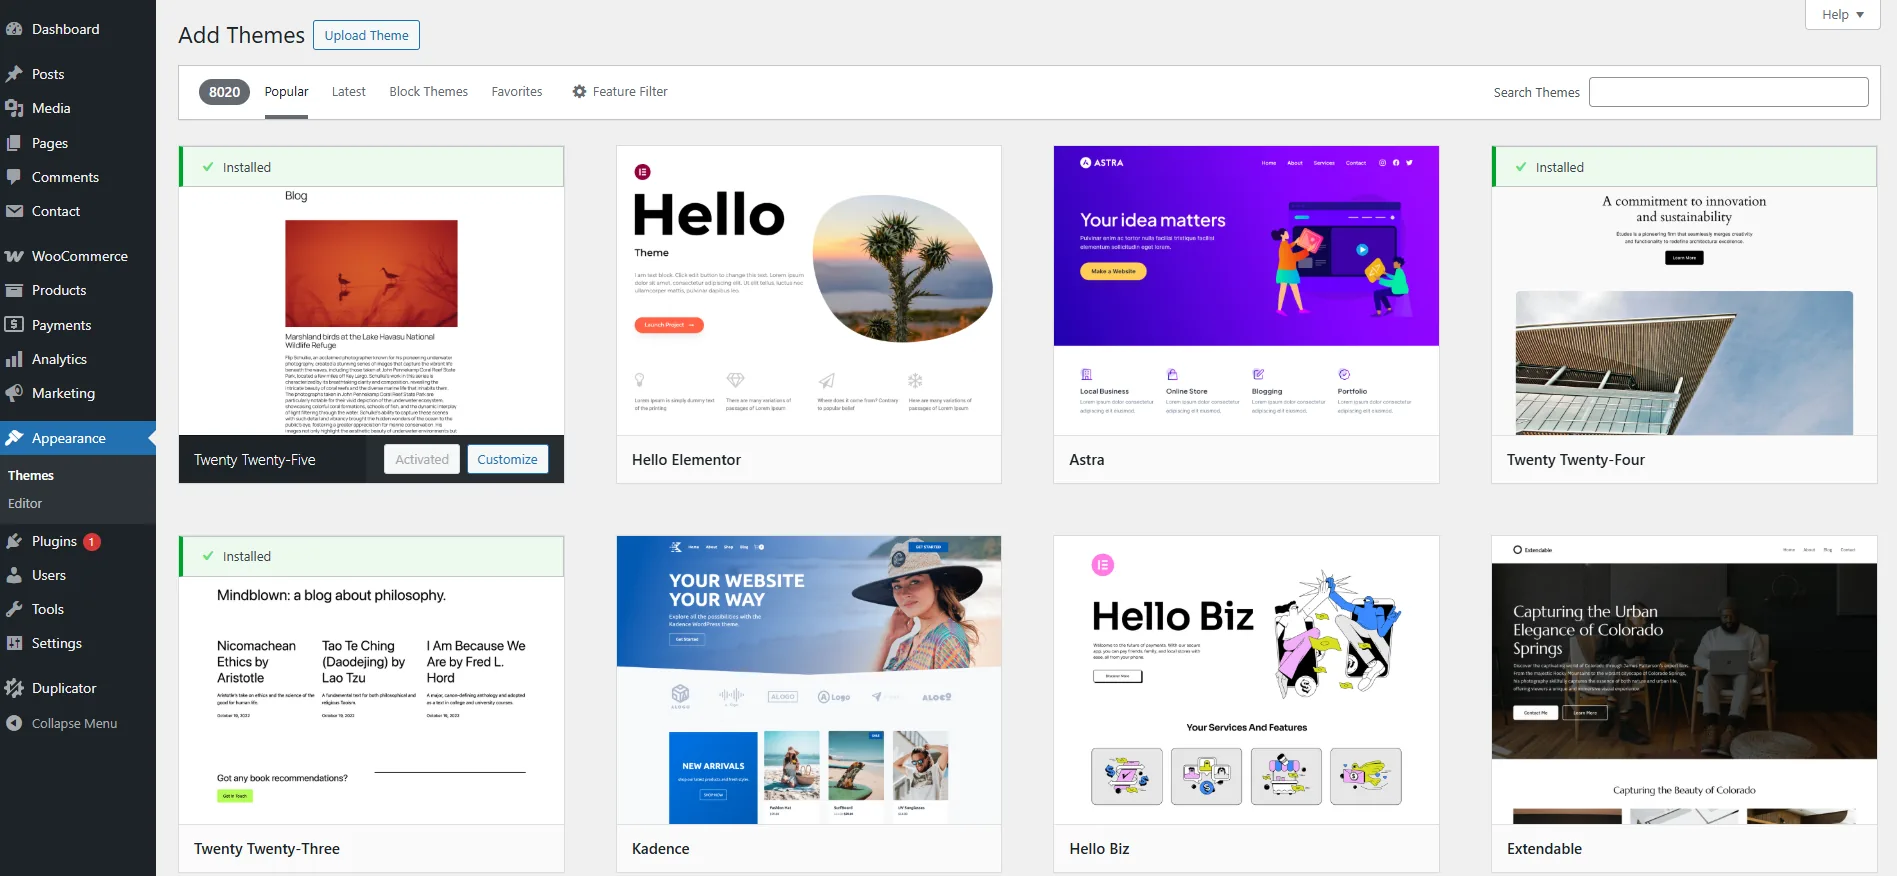
Task: Click the Analytics bar chart icon
Action: tap(14, 359)
